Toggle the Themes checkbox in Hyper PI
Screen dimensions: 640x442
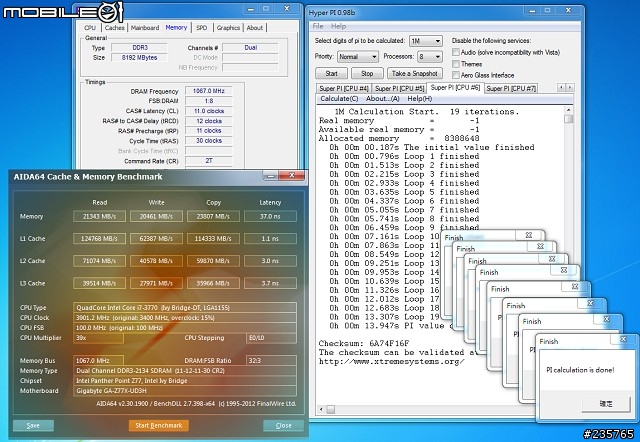pyautogui.click(x=456, y=64)
